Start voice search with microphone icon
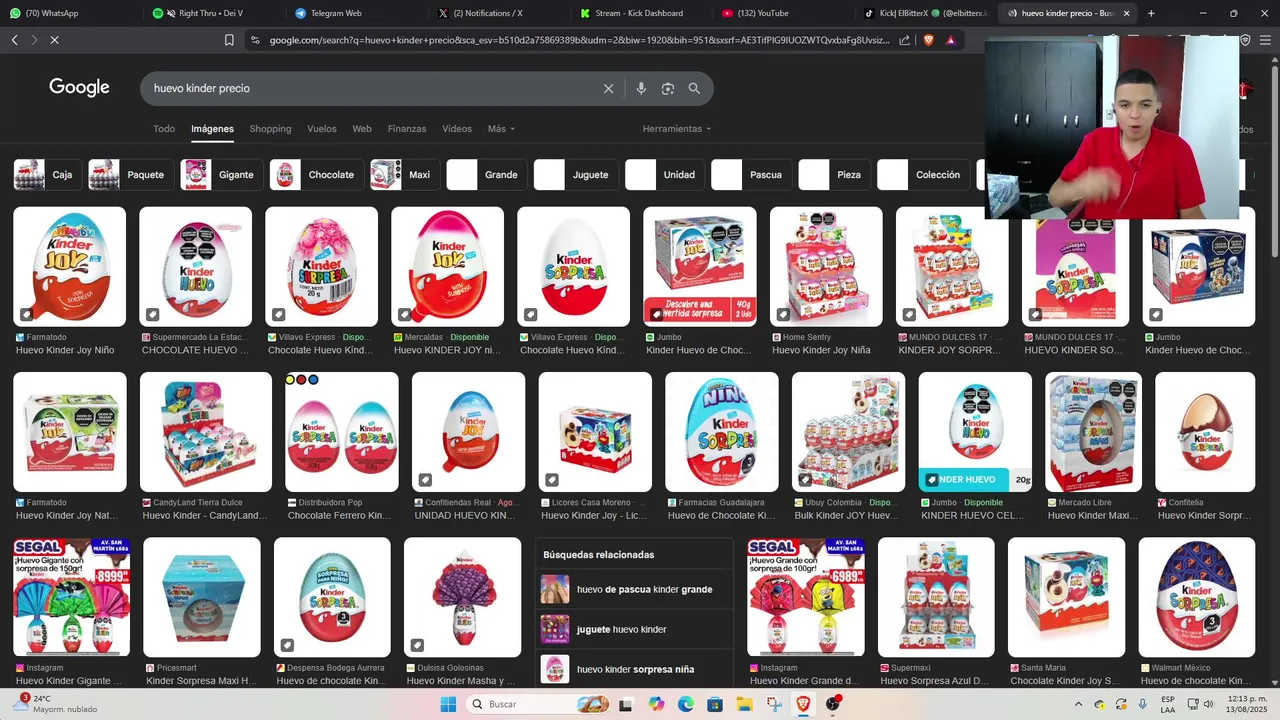This screenshot has height=720, width=1280. tap(641, 88)
